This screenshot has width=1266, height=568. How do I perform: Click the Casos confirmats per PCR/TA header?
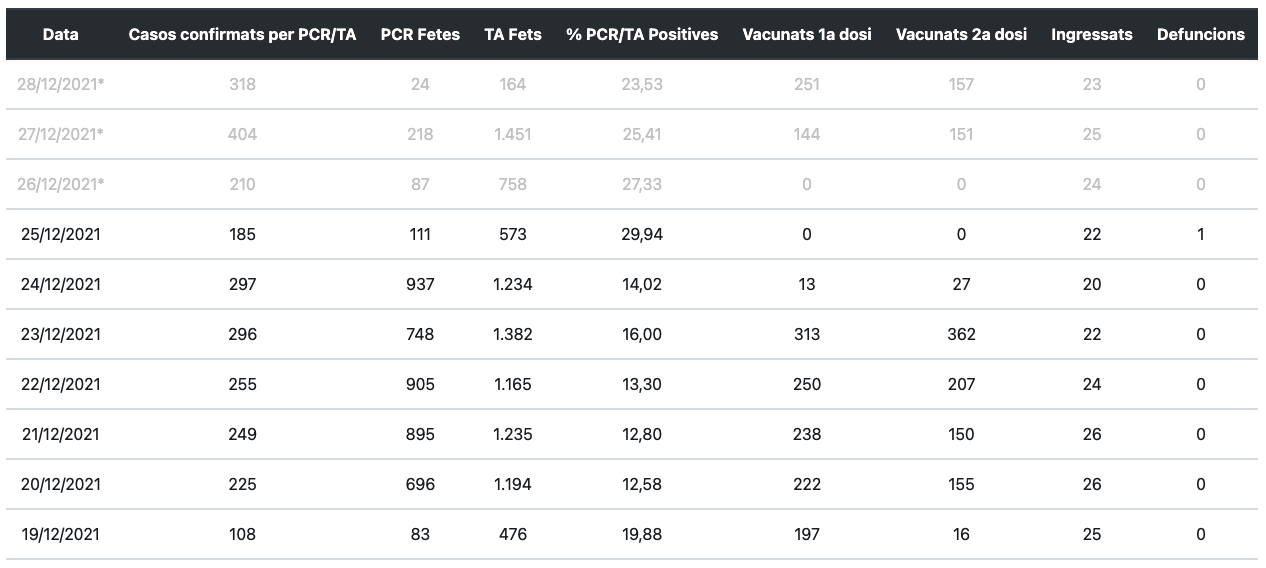[x=242, y=34]
